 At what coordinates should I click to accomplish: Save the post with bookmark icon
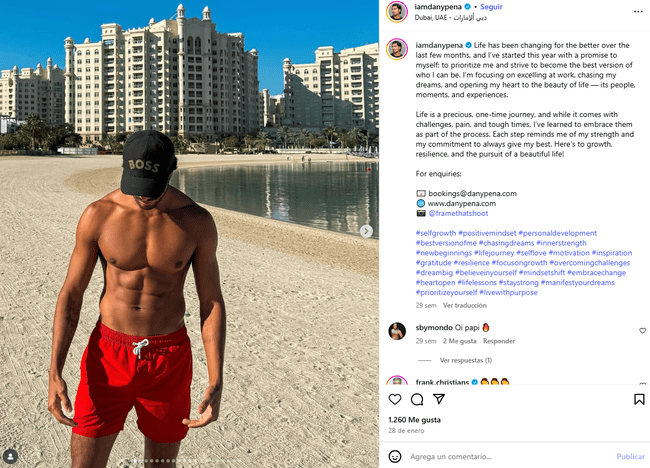639,399
